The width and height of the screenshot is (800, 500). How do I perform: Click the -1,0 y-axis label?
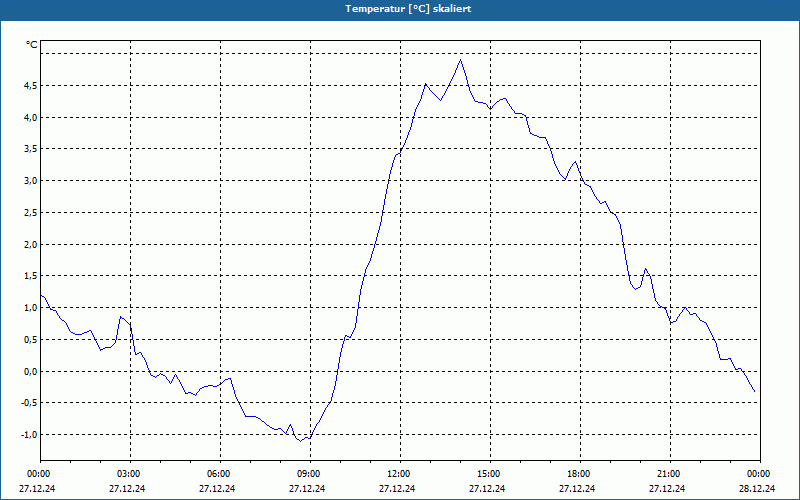coord(29,435)
